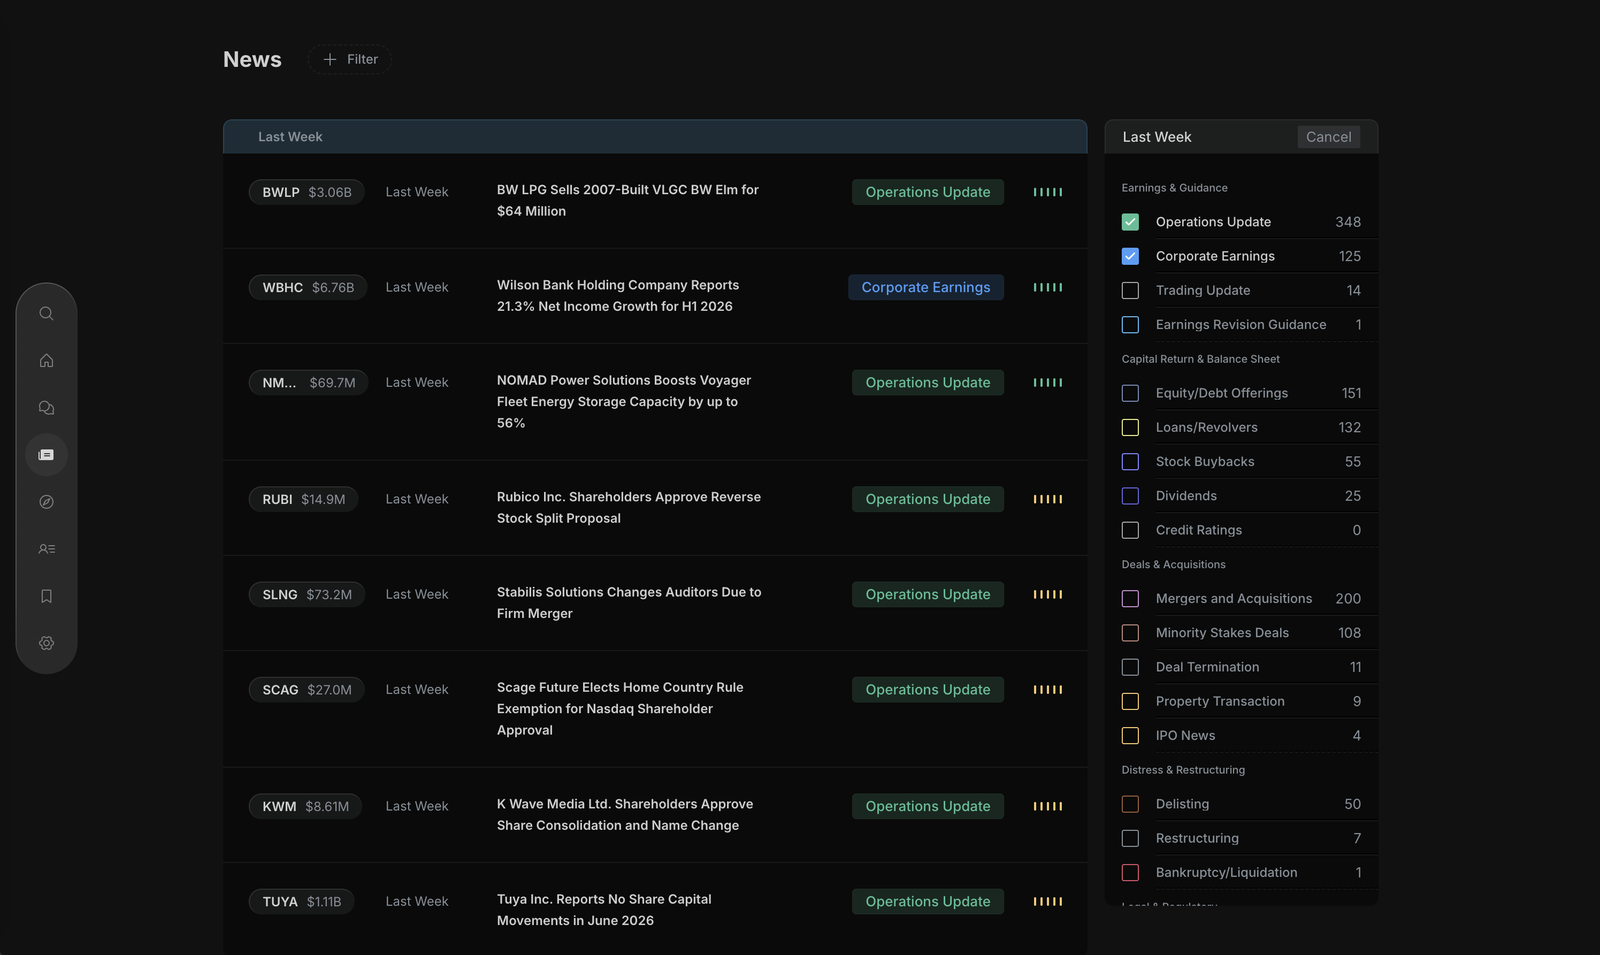Open the NM... $69.7M ticker chip
Viewport: 1600px width, 955px height.
308,383
